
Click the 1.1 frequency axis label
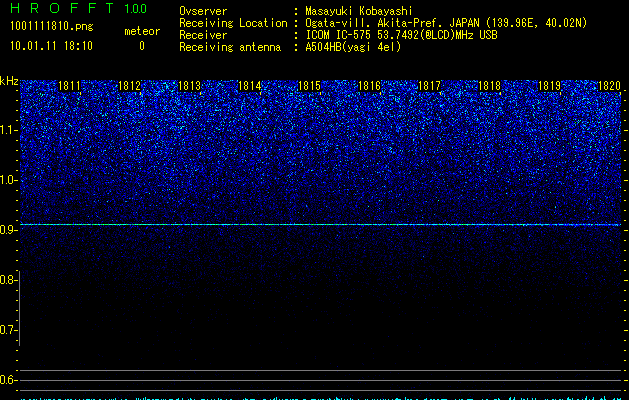click(8, 130)
